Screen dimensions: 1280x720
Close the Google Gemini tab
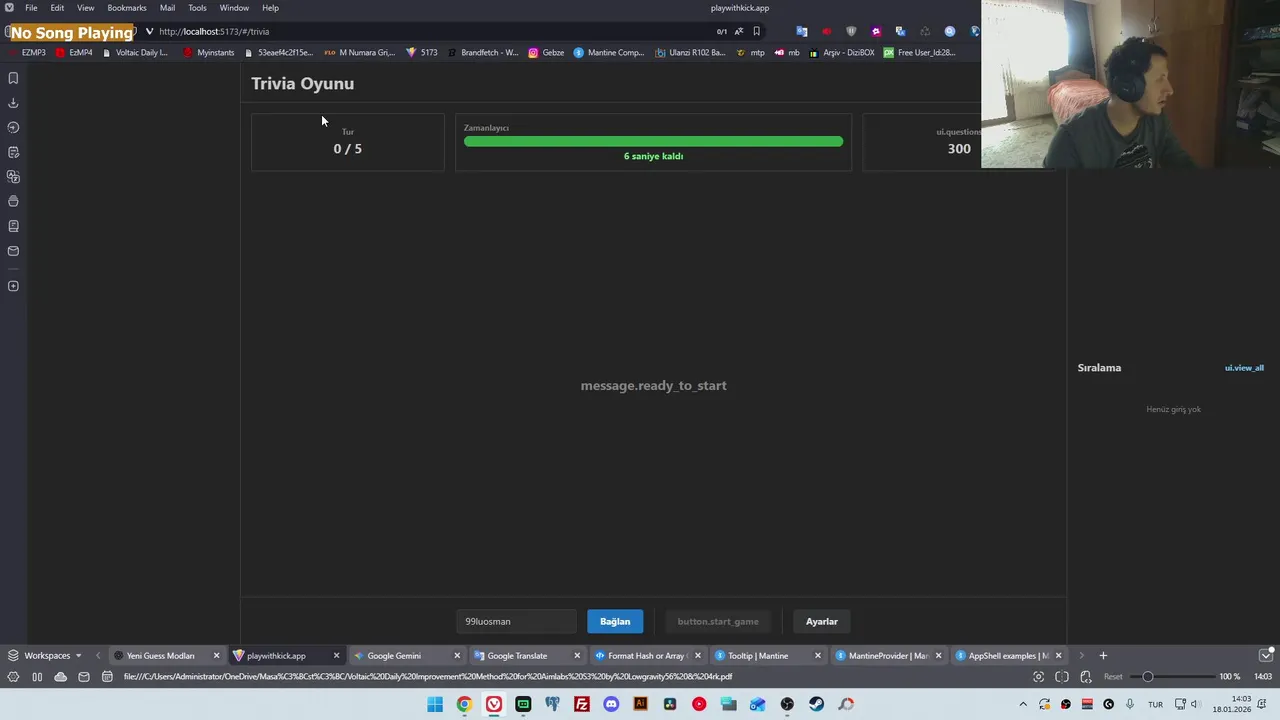(457, 656)
